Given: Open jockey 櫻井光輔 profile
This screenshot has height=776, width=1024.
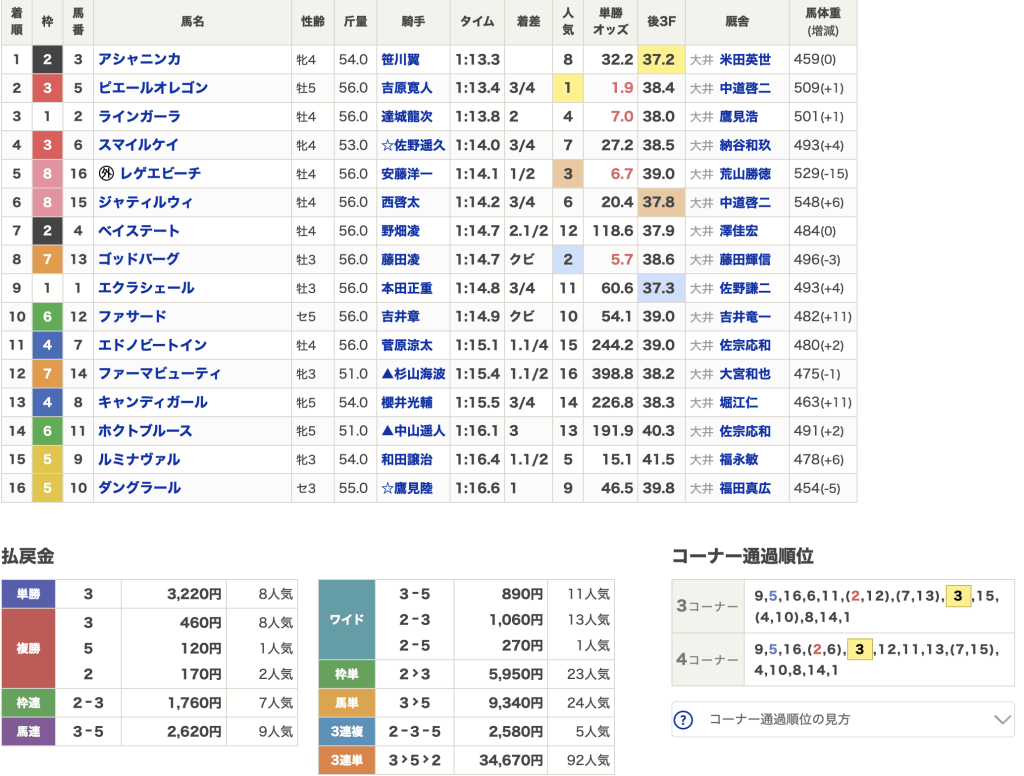Looking at the screenshot, I should coord(407,402).
